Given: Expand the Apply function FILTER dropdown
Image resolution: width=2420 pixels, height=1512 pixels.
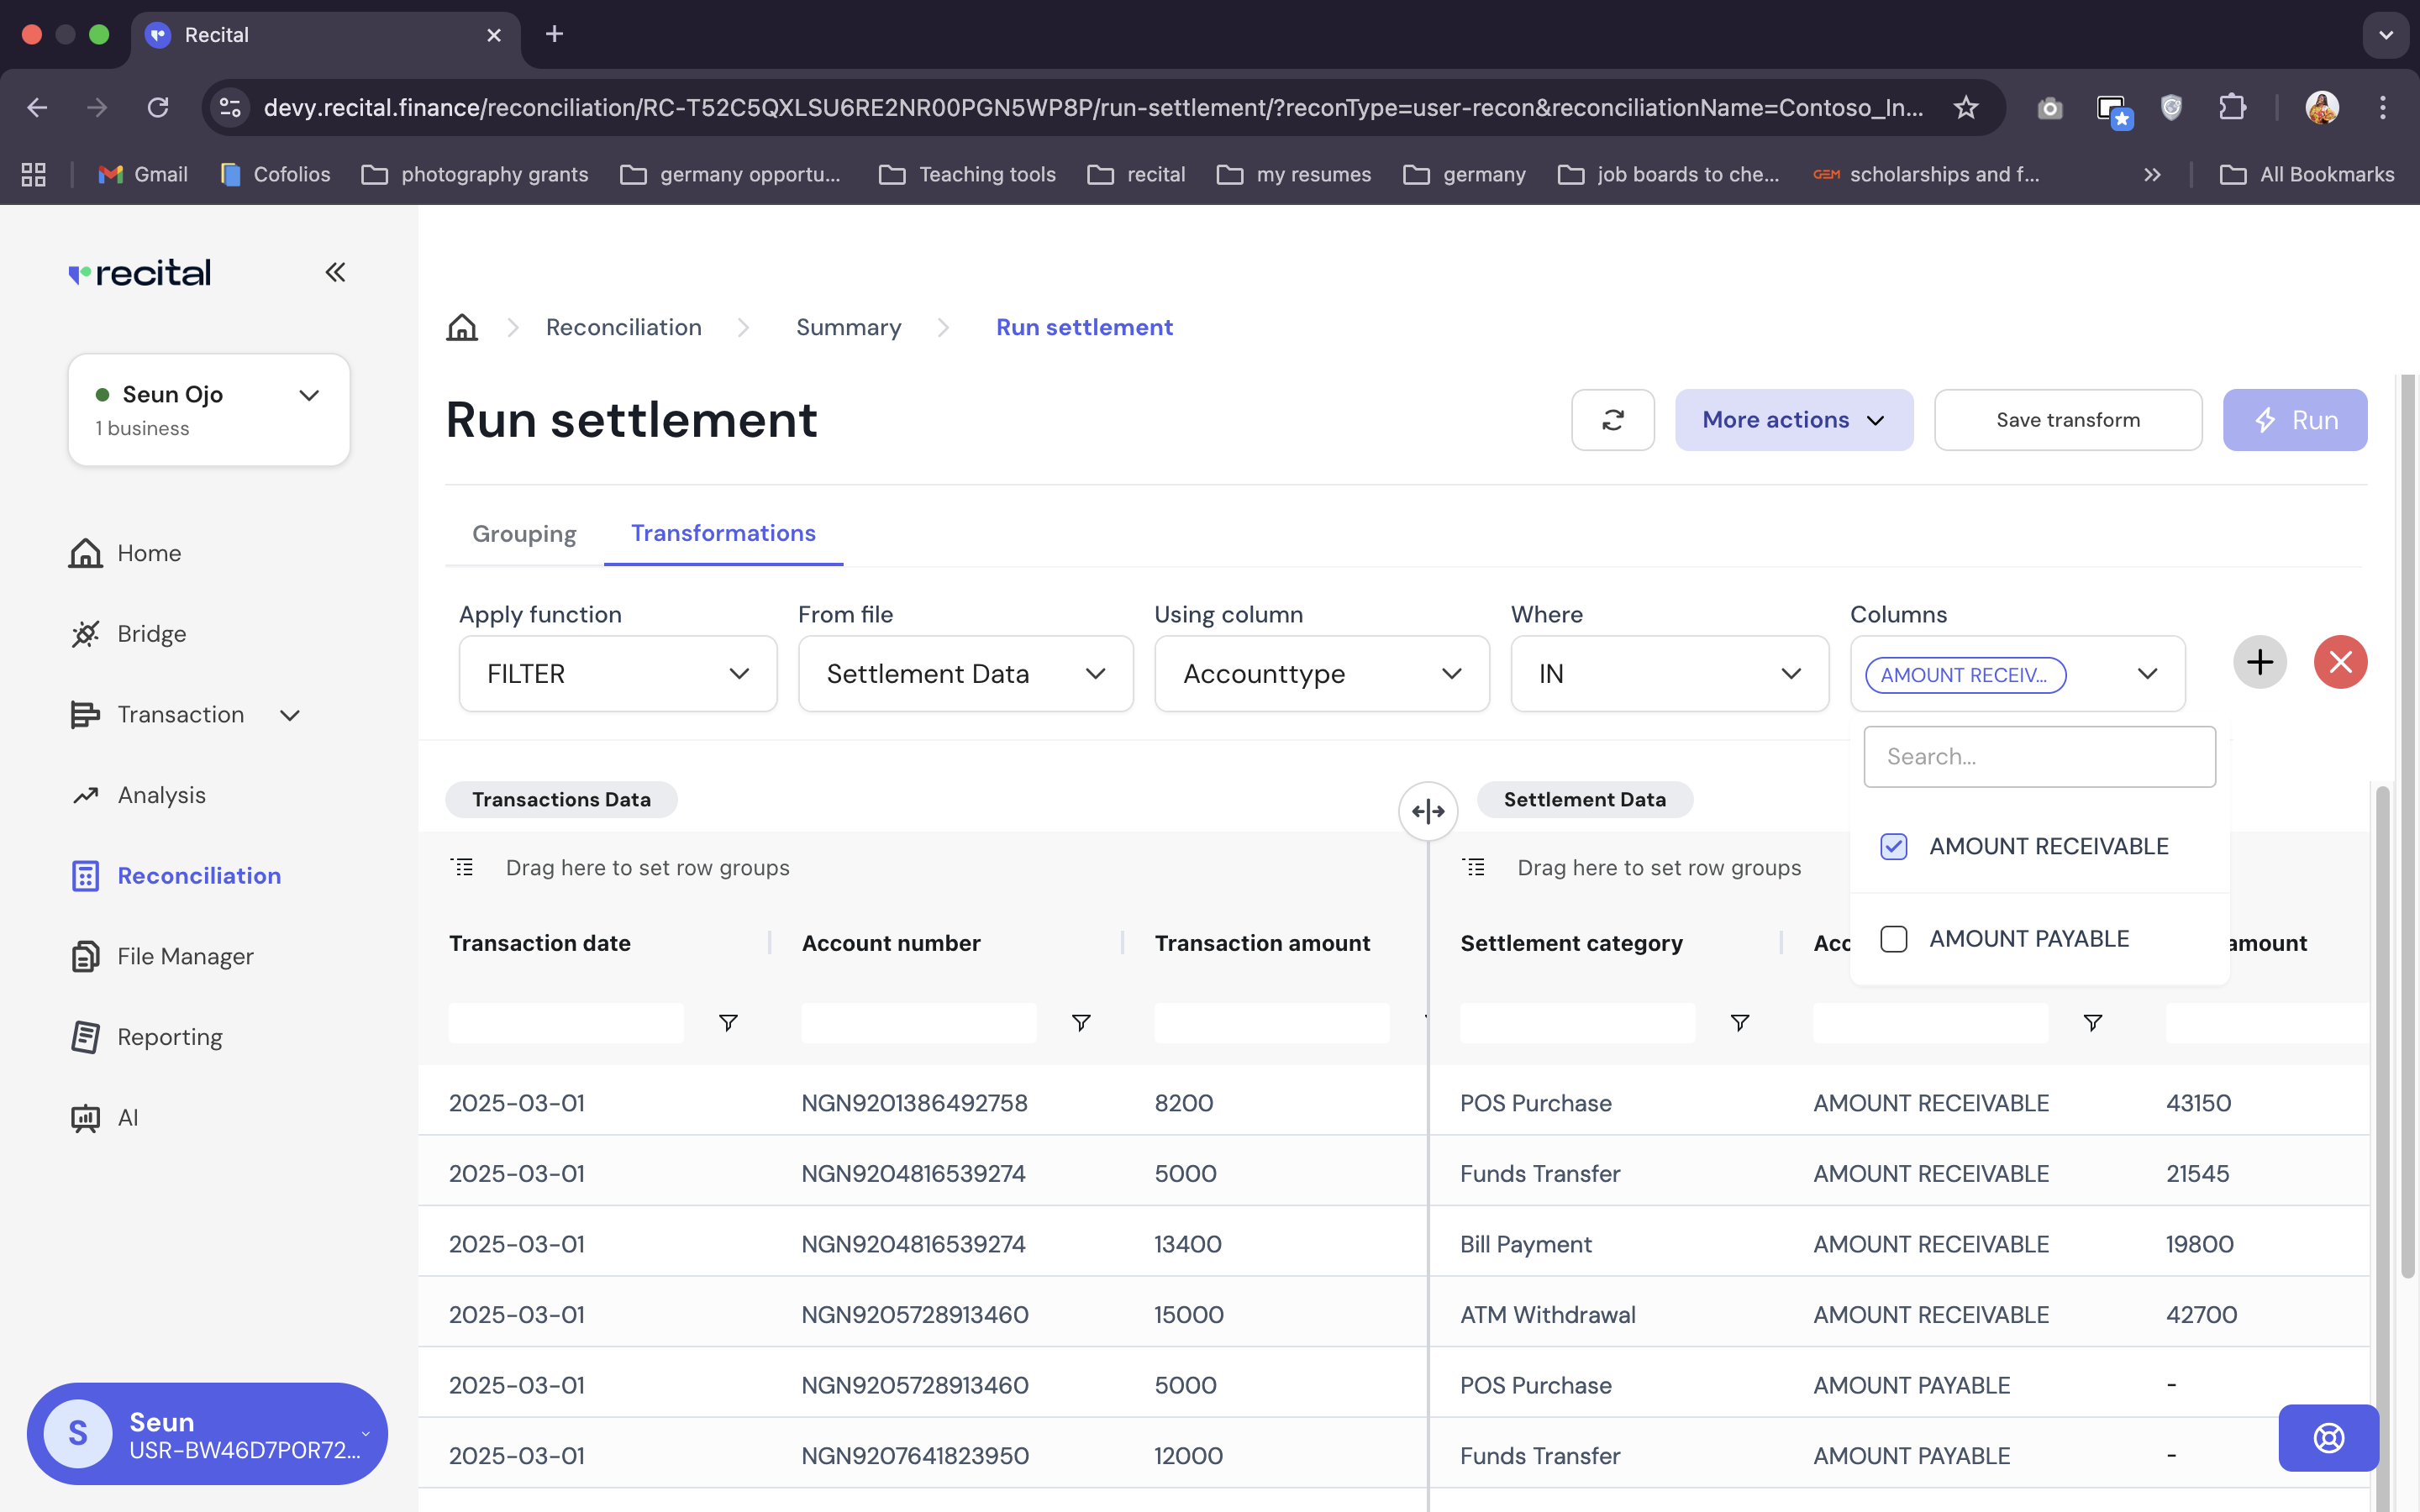Looking at the screenshot, I should (617, 674).
